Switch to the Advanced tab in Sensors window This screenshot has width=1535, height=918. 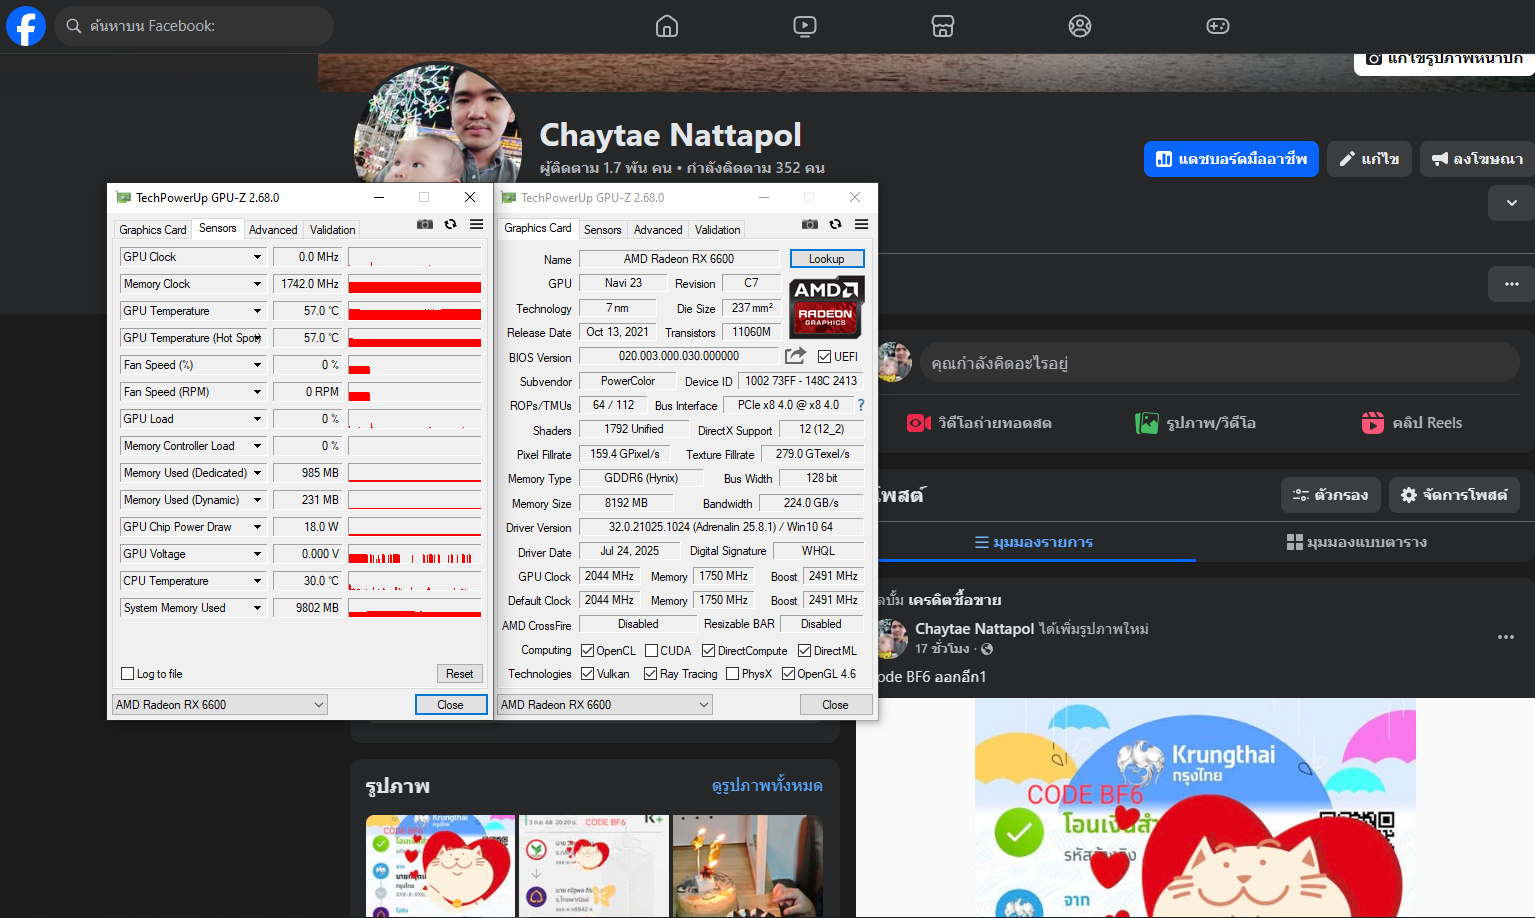[273, 230]
